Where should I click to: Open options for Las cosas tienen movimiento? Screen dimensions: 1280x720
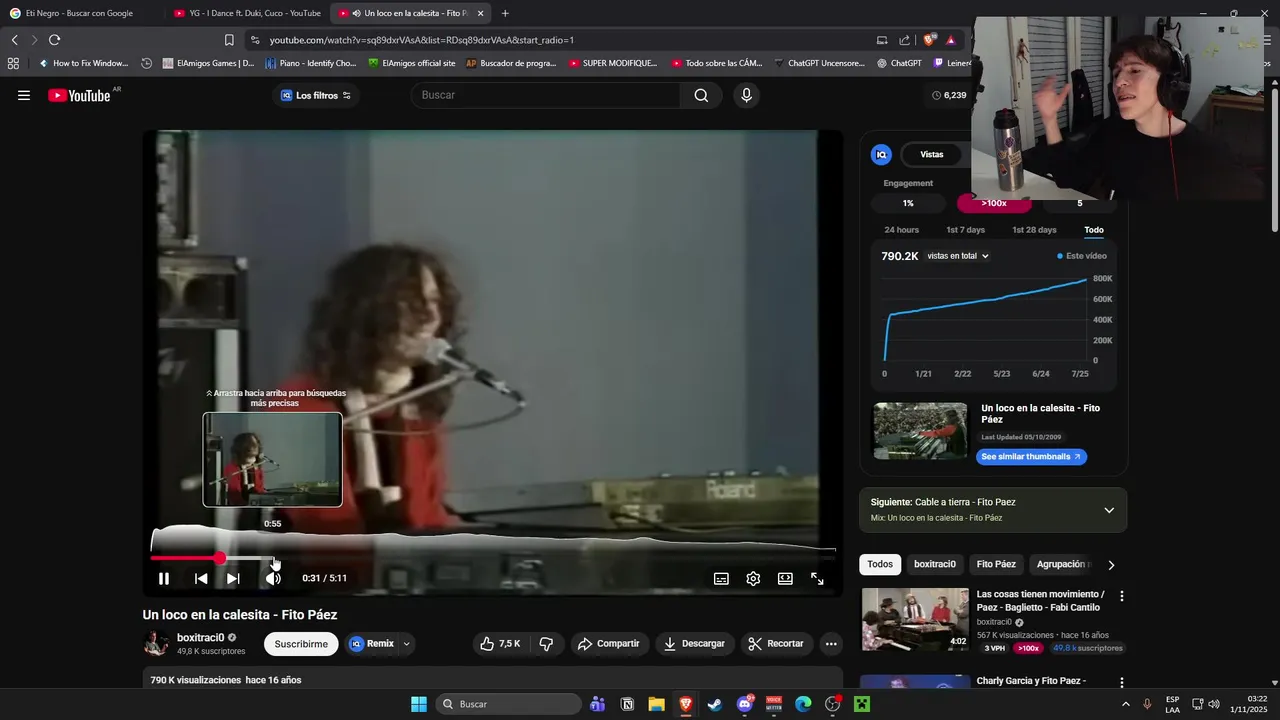[1121, 596]
